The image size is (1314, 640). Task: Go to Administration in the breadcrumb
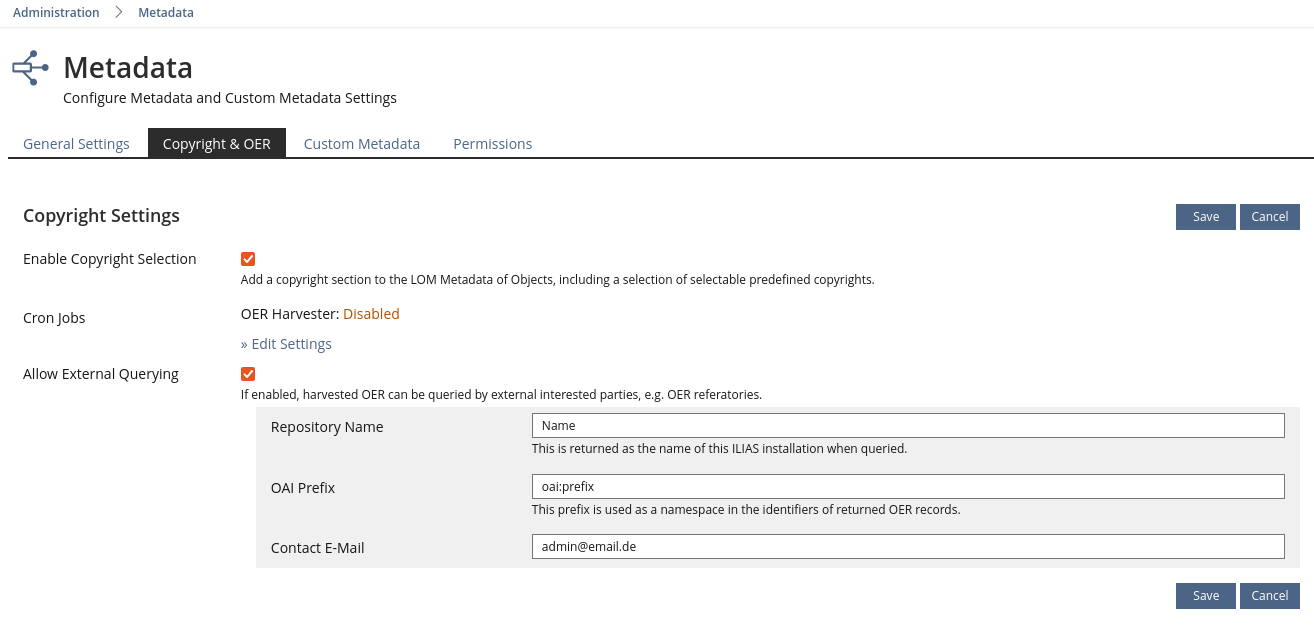56,13
